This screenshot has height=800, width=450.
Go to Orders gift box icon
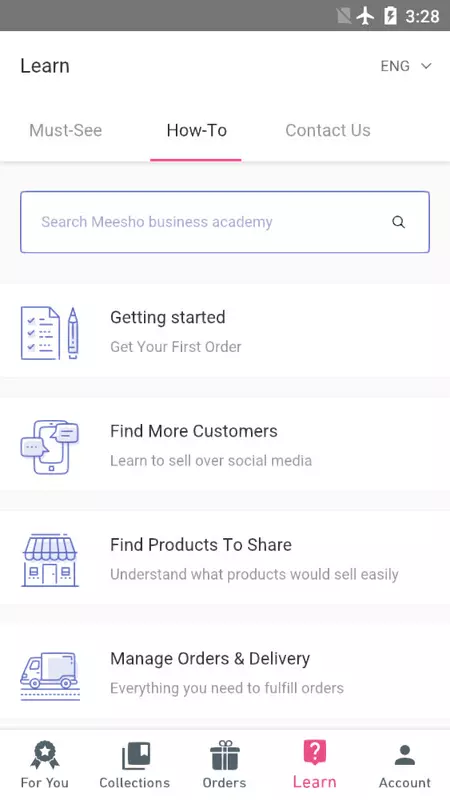[224, 755]
